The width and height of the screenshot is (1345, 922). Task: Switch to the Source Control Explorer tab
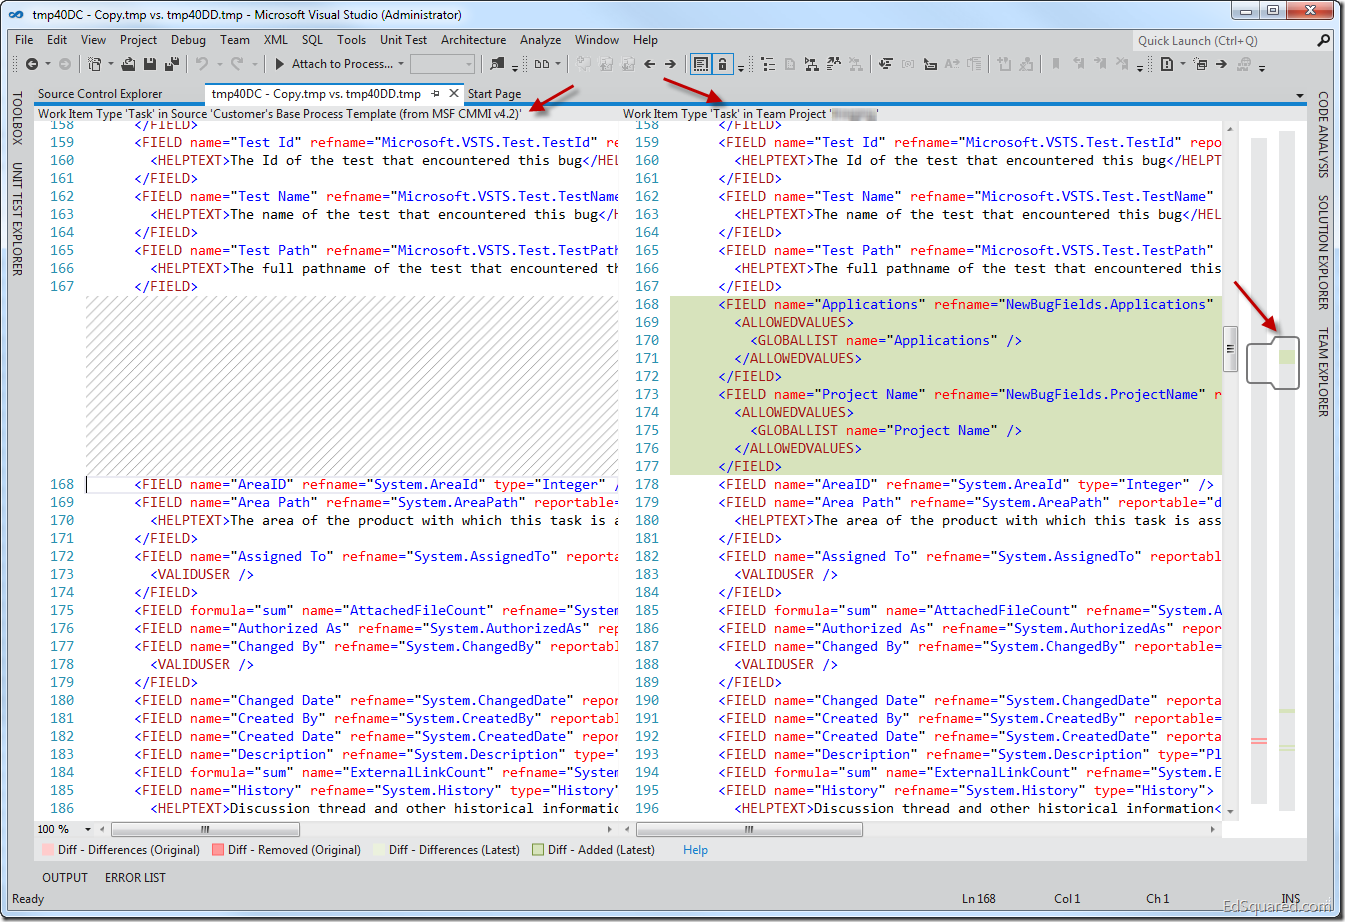(100, 94)
